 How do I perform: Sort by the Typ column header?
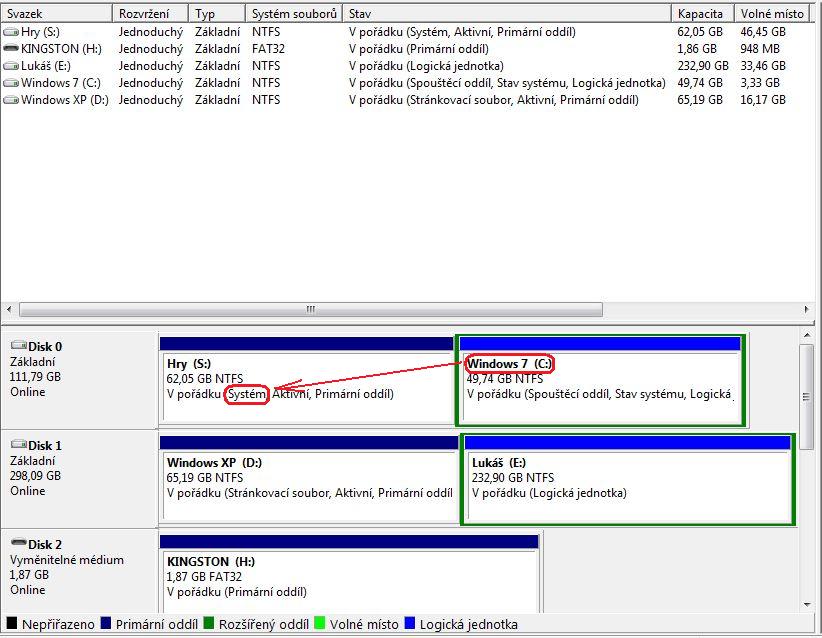point(217,14)
